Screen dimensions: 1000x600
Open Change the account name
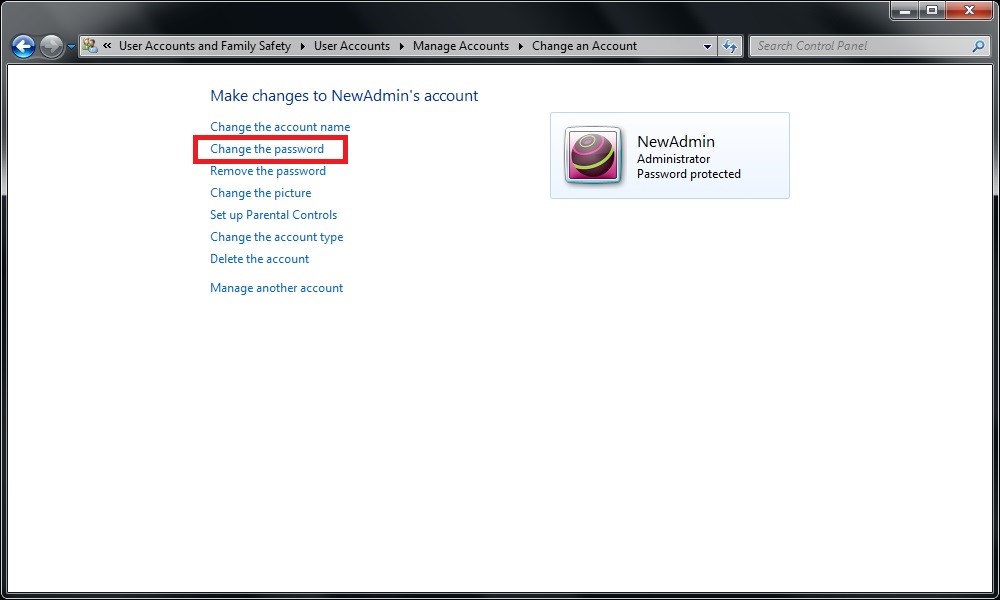[x=279, y=127]
